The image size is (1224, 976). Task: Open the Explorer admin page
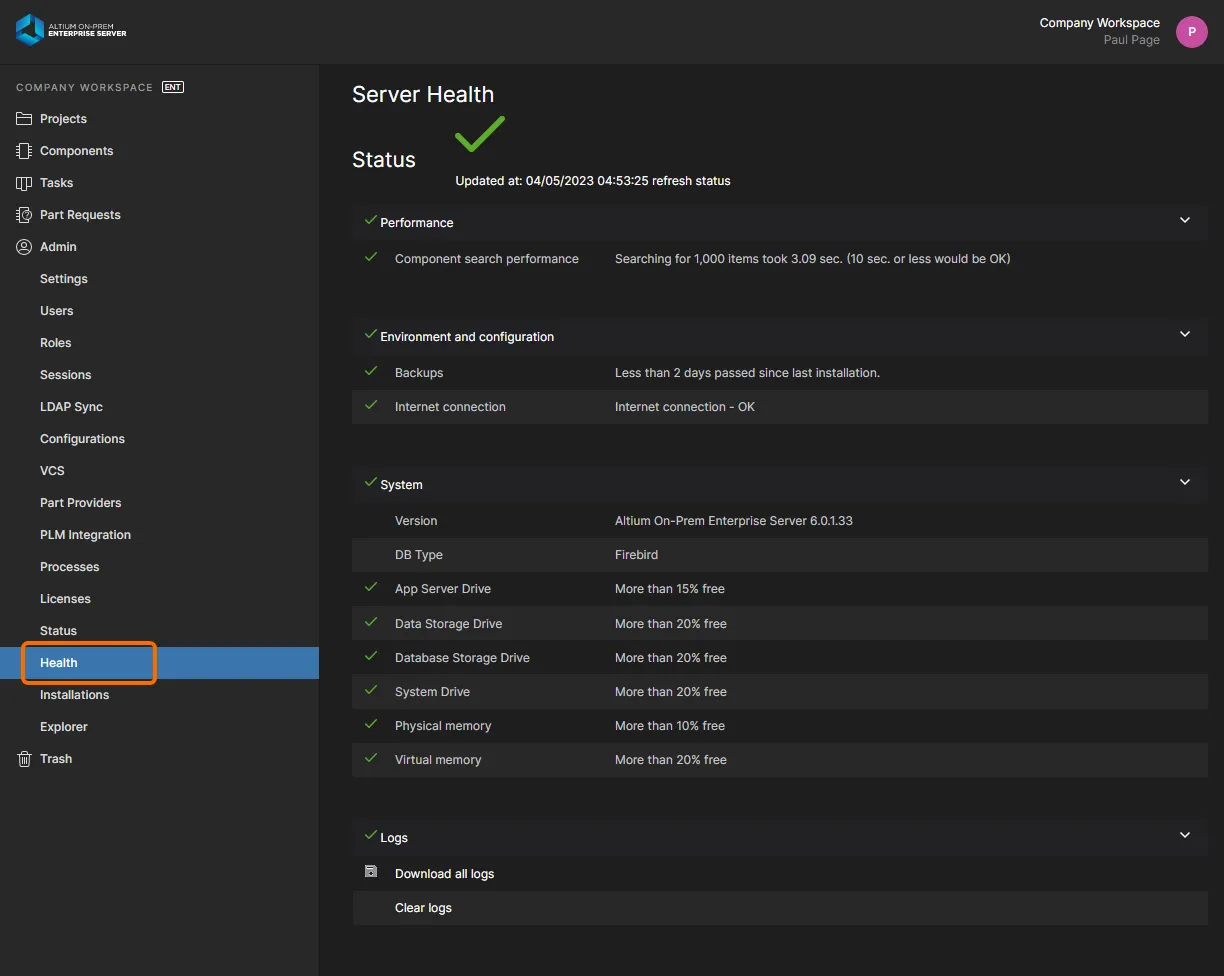coord(64,727)
